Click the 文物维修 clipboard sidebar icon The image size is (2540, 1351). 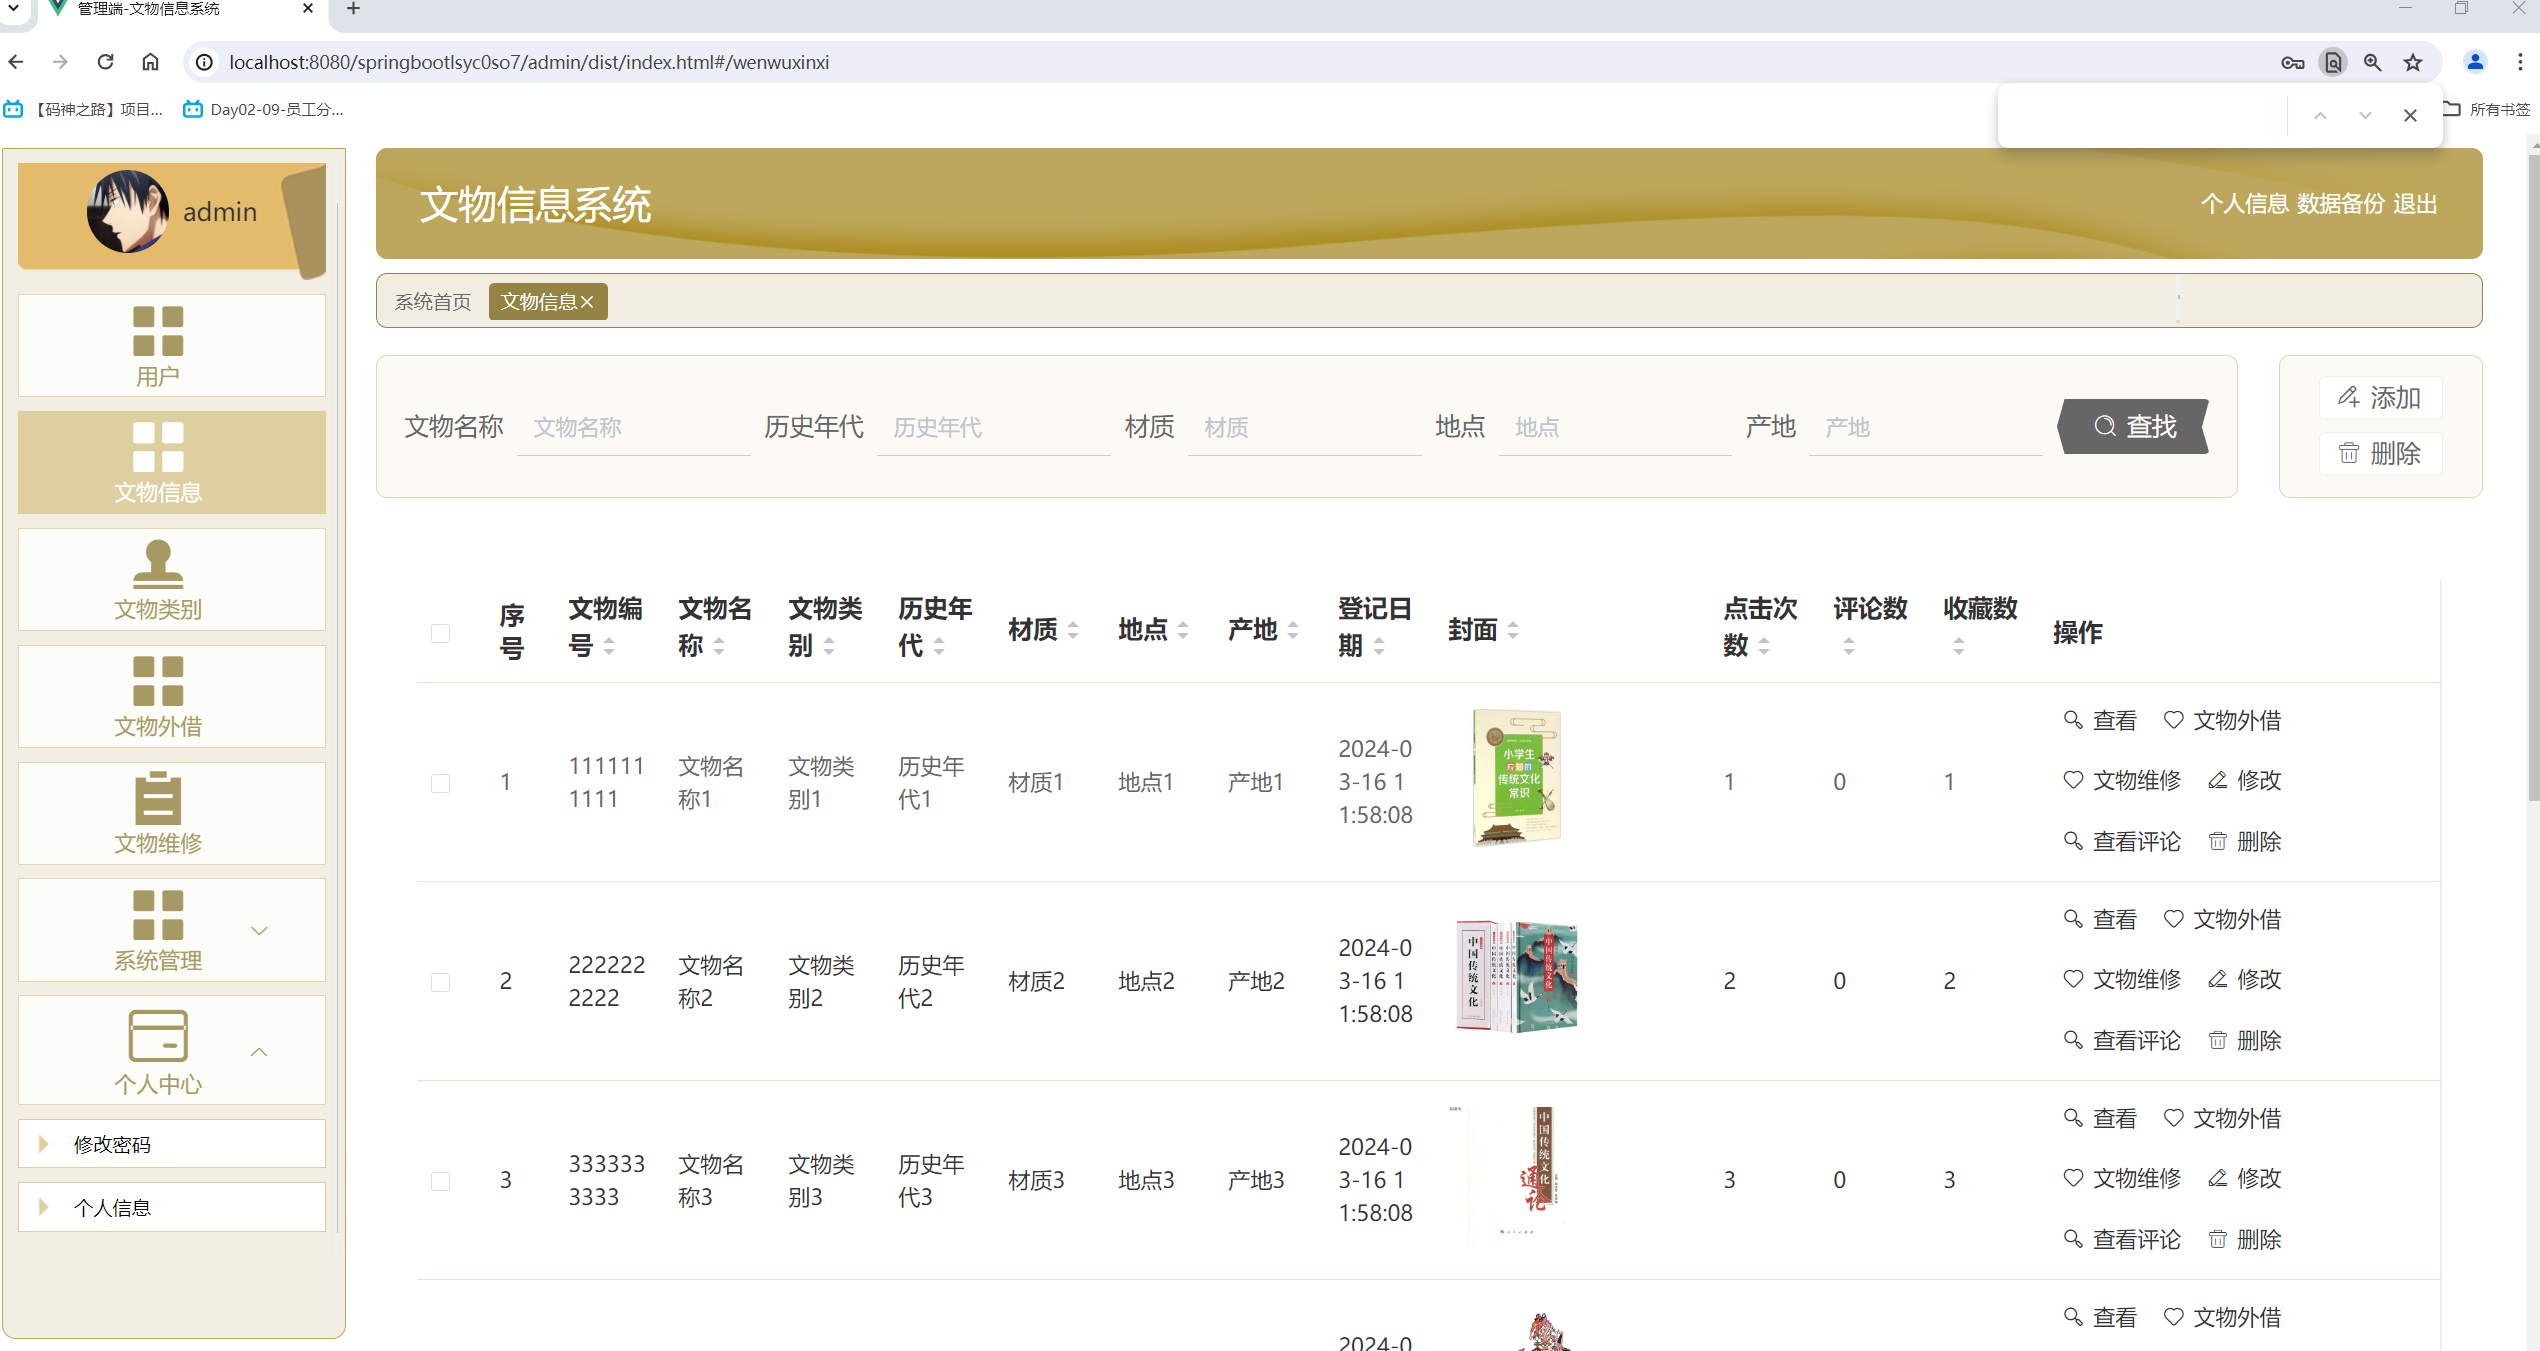pos(158,797)
